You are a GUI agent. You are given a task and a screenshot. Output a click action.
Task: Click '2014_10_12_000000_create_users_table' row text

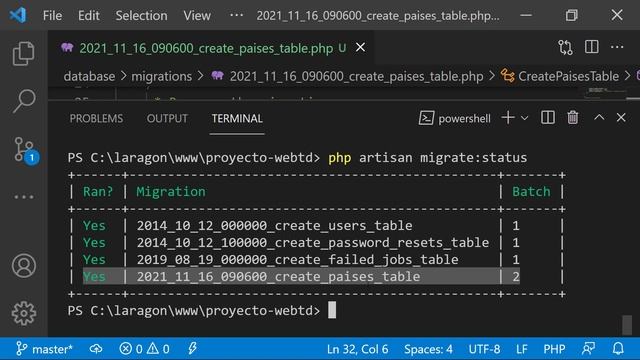[x=274, y=226]
